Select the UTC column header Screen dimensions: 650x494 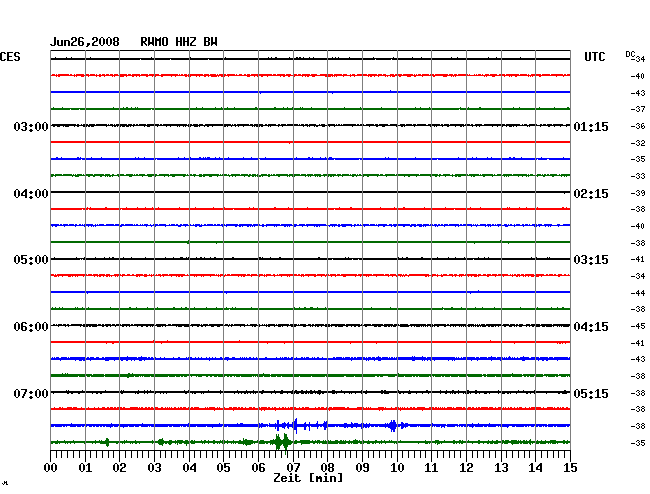(x=594, y=57)
